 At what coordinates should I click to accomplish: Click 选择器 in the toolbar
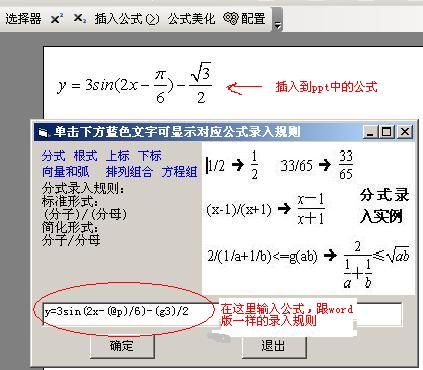pos(23,18)
